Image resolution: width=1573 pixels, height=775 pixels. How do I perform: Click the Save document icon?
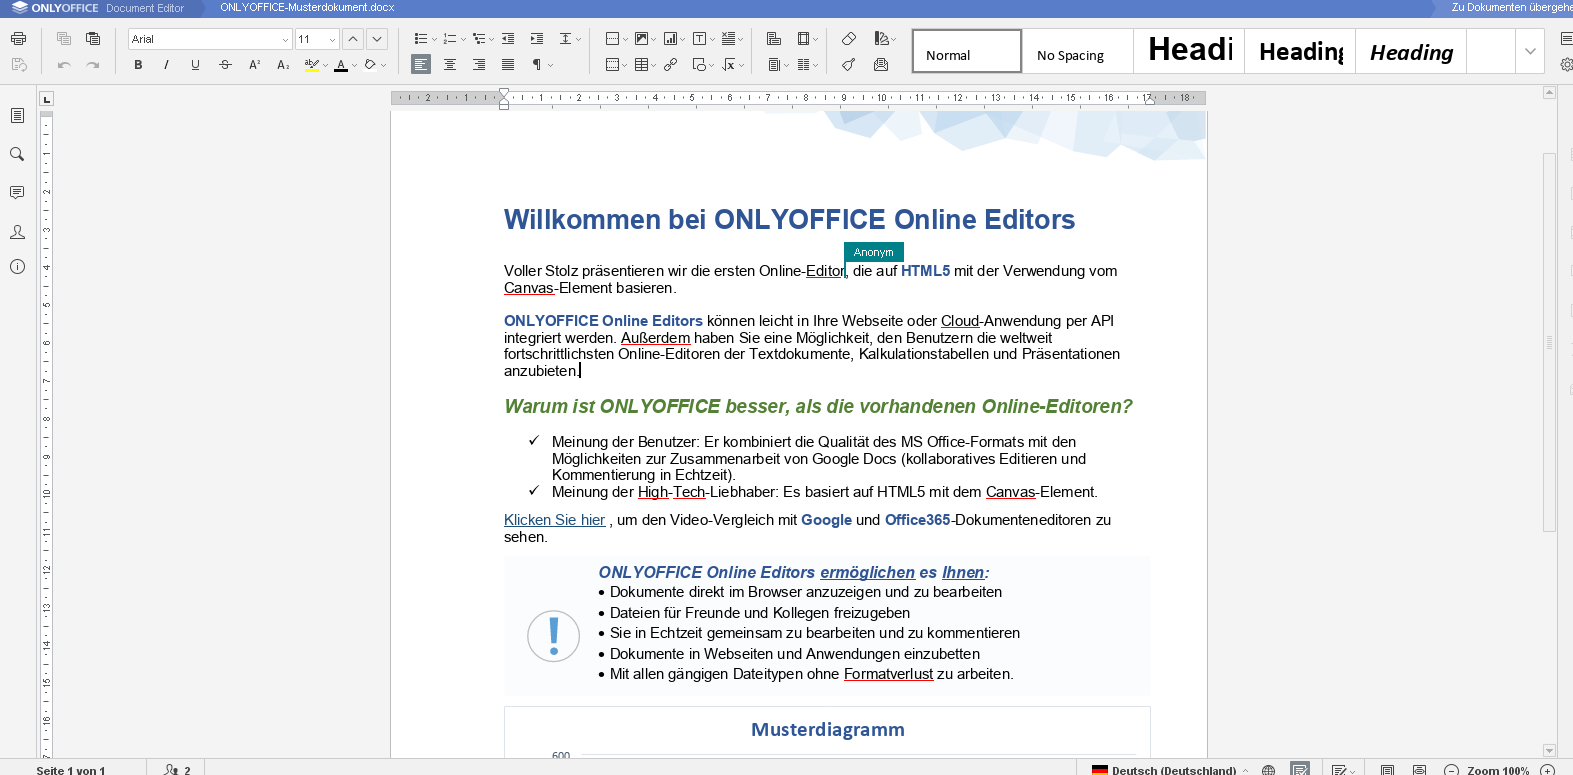click(x=18, y=65)
